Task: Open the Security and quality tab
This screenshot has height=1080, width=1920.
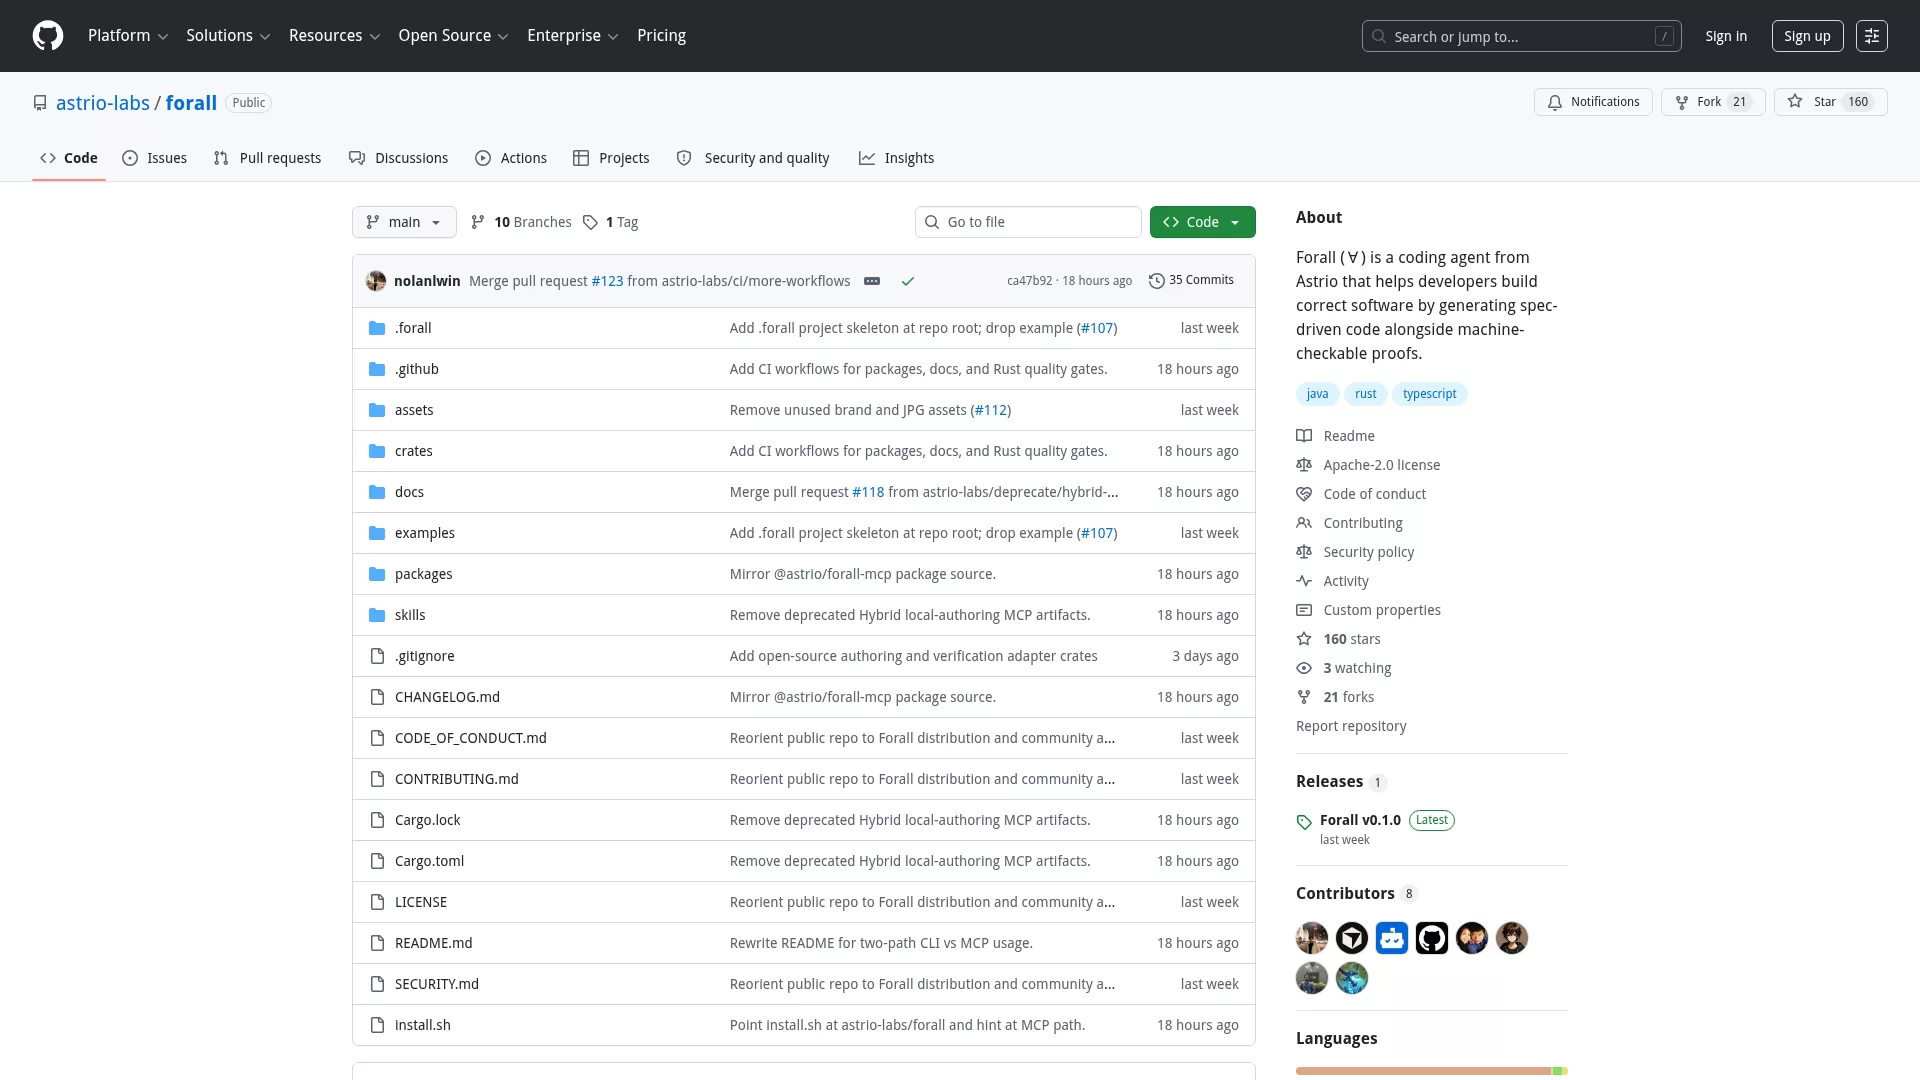Action: (754, 158)
